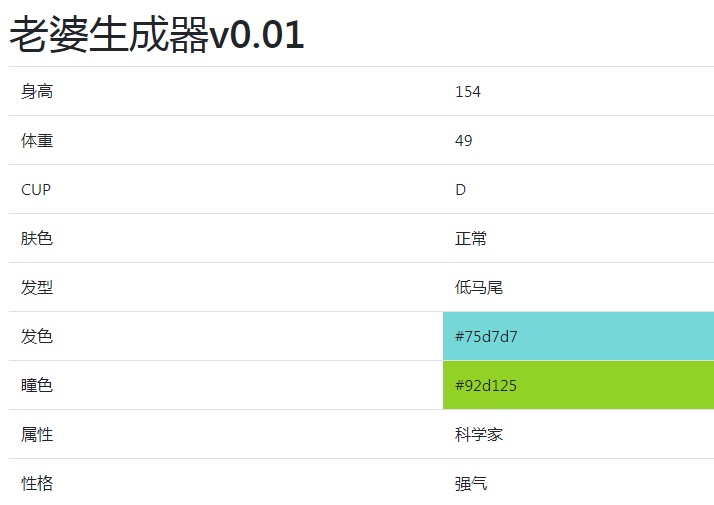This screenshot has height=505, width=714.
Task: Click the #75d7d7 hex code text
Action: [486, 337]
